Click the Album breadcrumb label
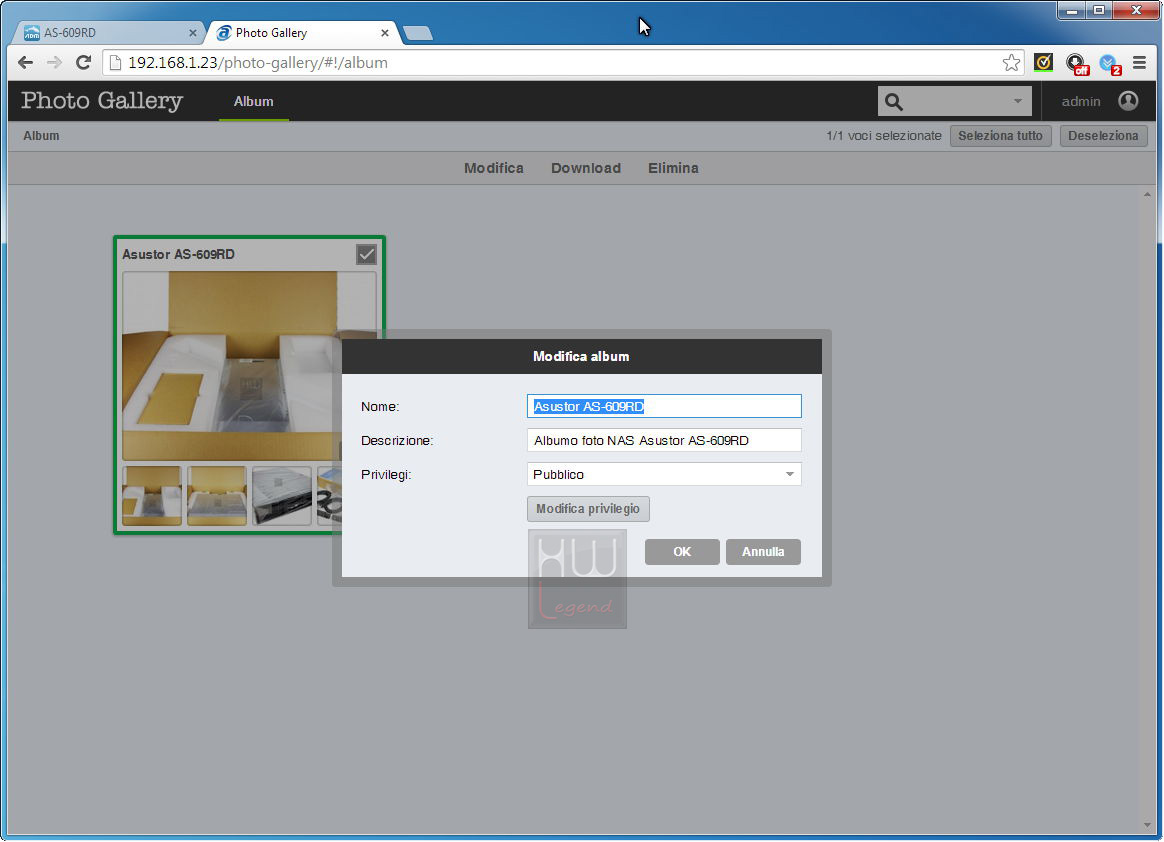Image resolution: width=1164 pixels, height=842 pixels. pos(41,136)
